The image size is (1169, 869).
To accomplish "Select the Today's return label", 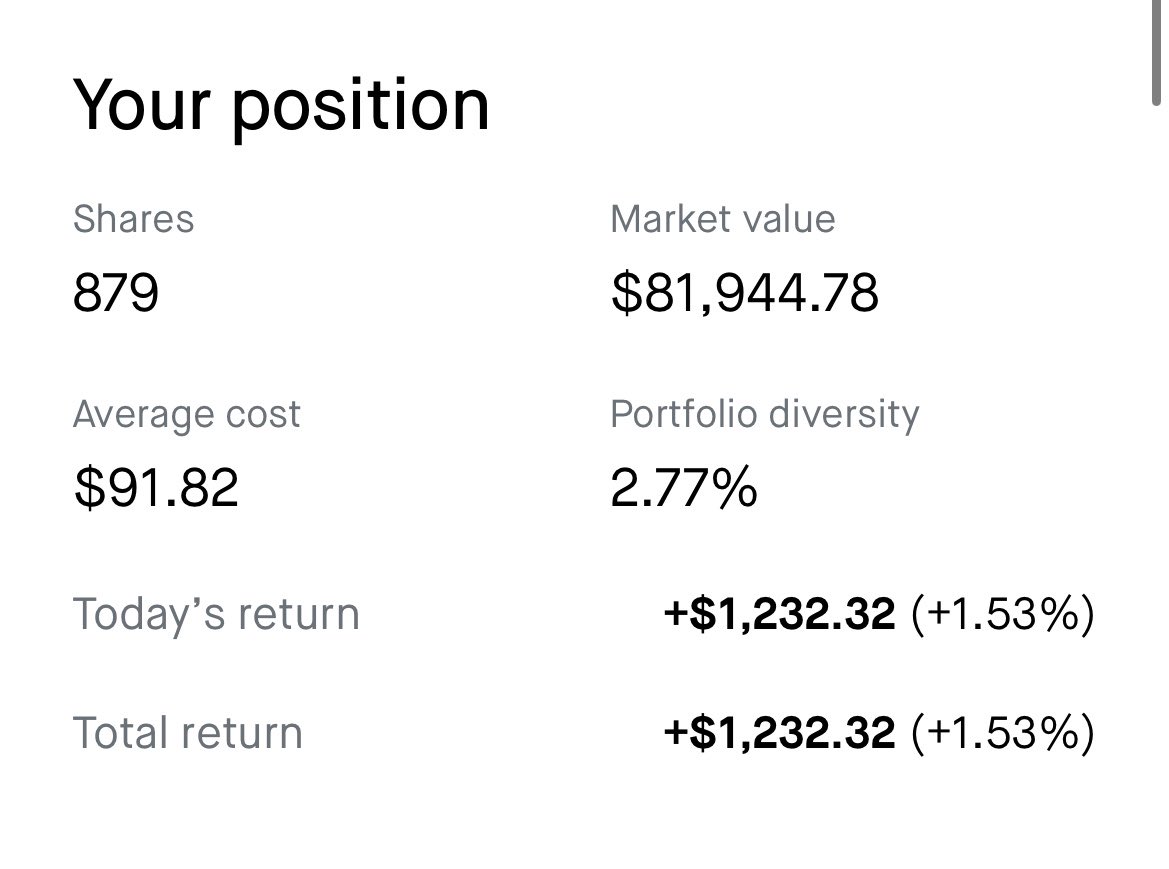I will 216,614.
